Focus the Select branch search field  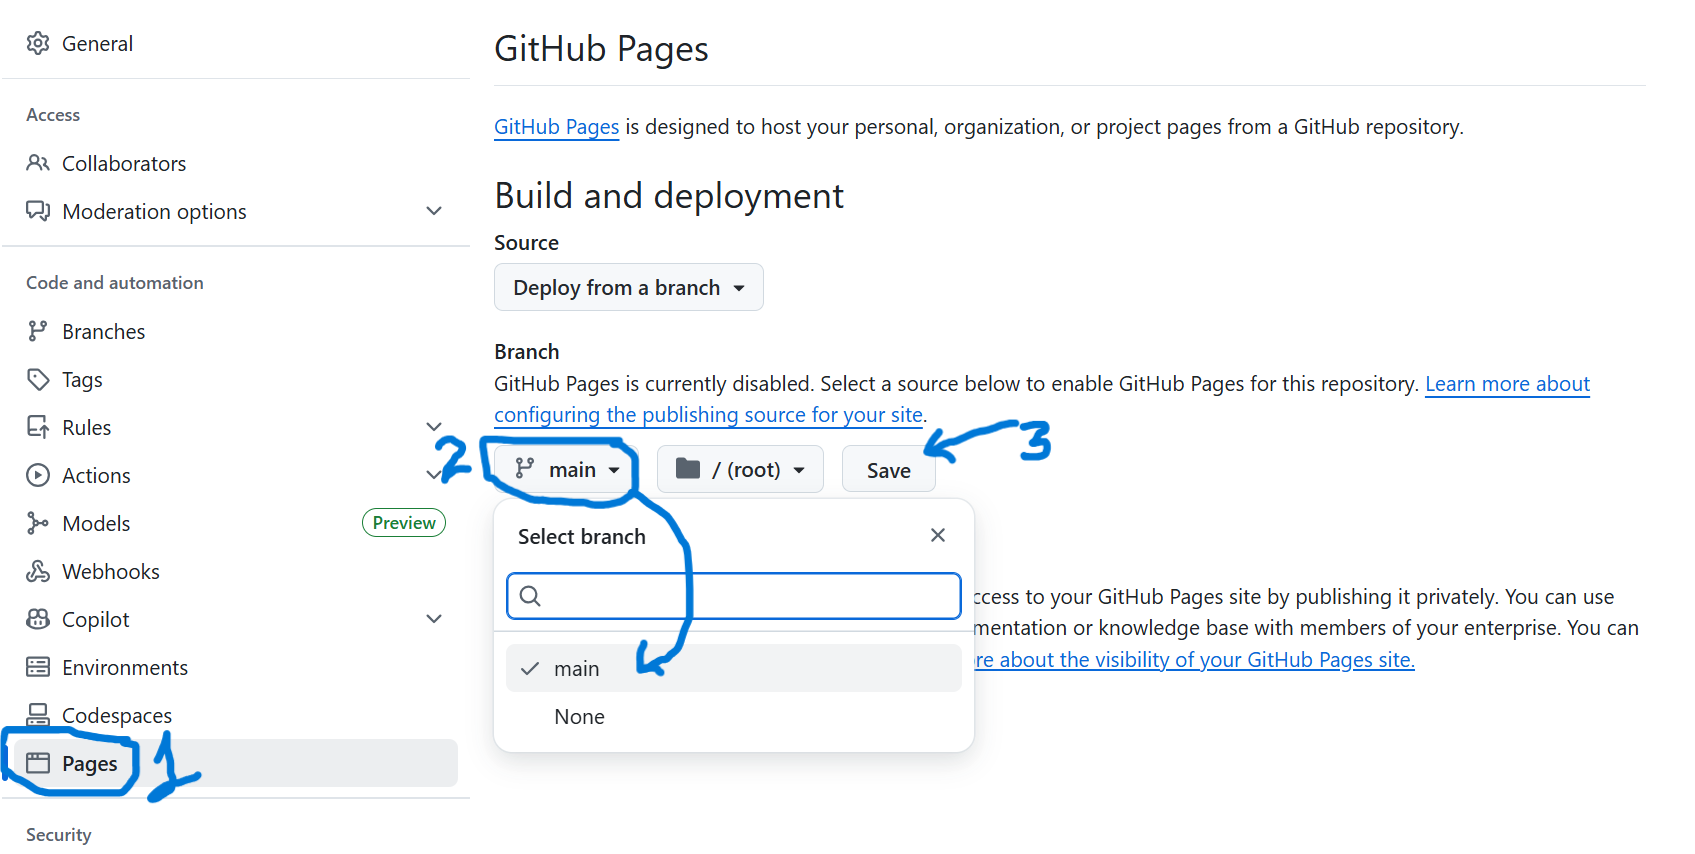pyautogui.click(x=734, y=596)
